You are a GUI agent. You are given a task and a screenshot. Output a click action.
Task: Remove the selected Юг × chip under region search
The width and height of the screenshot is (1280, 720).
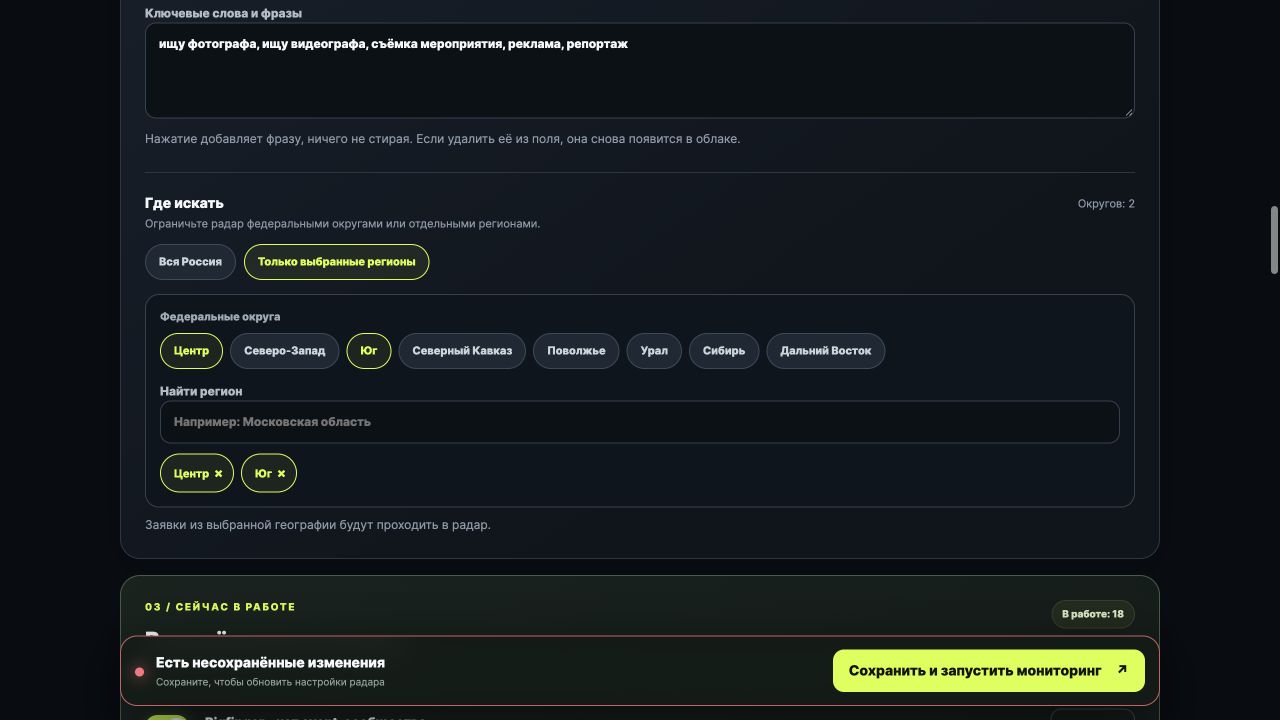269,474
